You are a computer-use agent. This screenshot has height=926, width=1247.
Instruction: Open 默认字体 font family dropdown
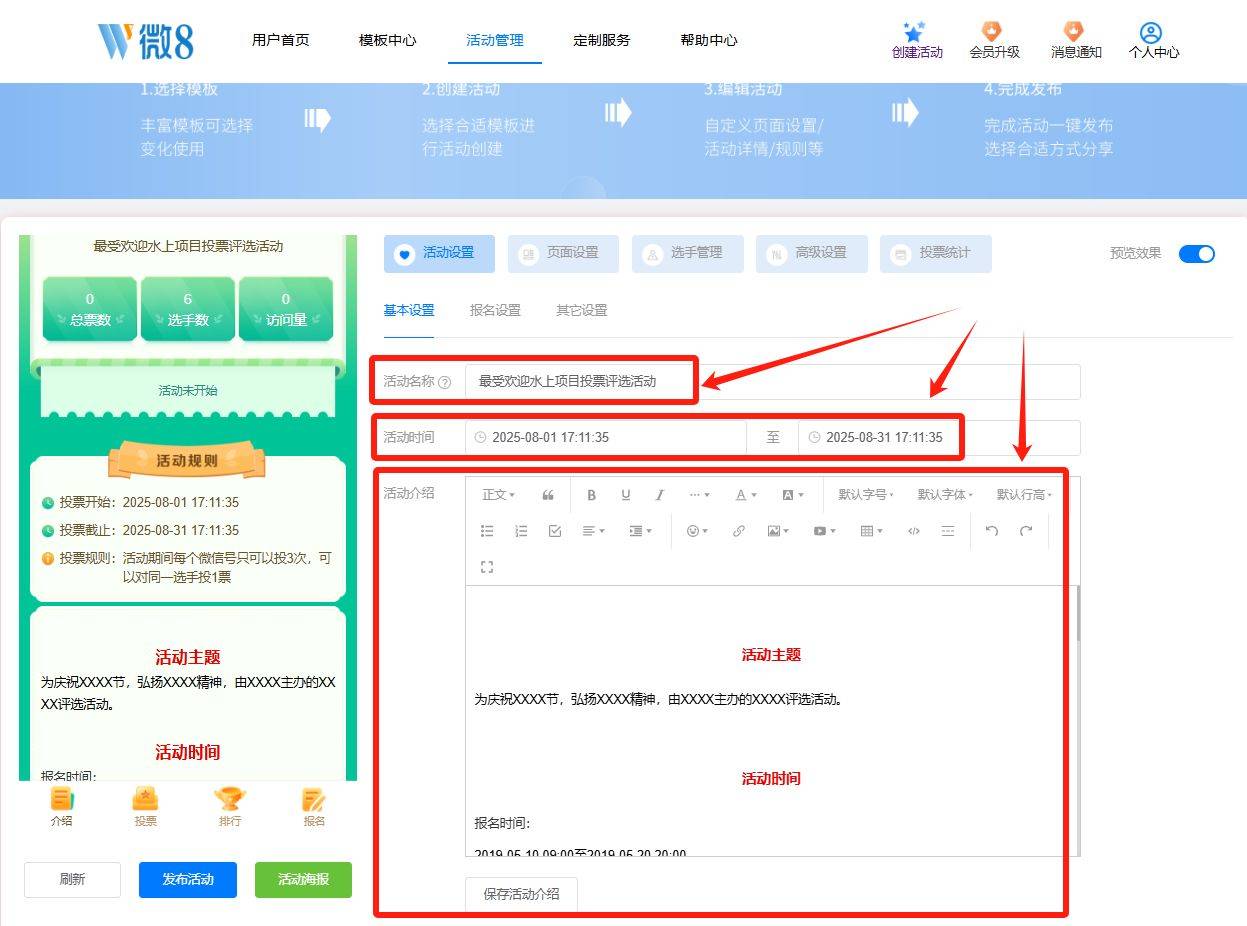tap(944, 494)
